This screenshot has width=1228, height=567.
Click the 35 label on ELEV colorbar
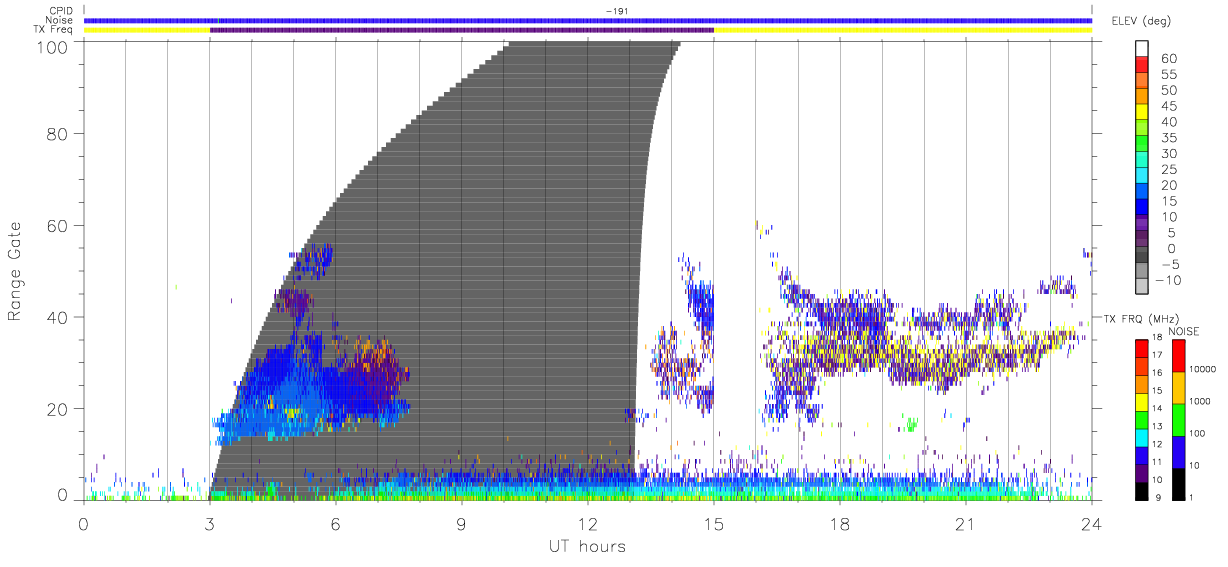[1168, 138]
